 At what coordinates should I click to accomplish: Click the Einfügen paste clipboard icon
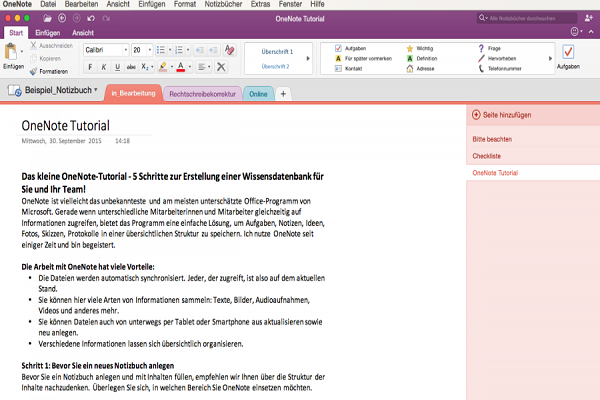click(x=13, y=52)
